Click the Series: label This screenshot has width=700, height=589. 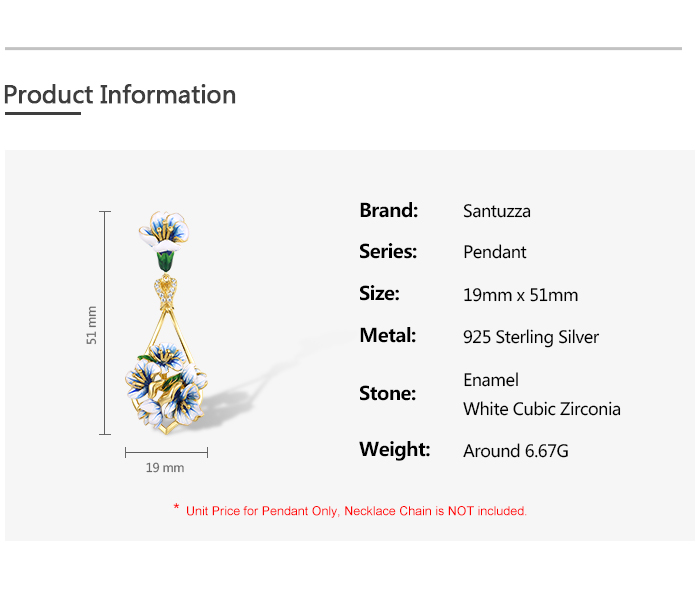pyautogui.click(x=388, y=251)
